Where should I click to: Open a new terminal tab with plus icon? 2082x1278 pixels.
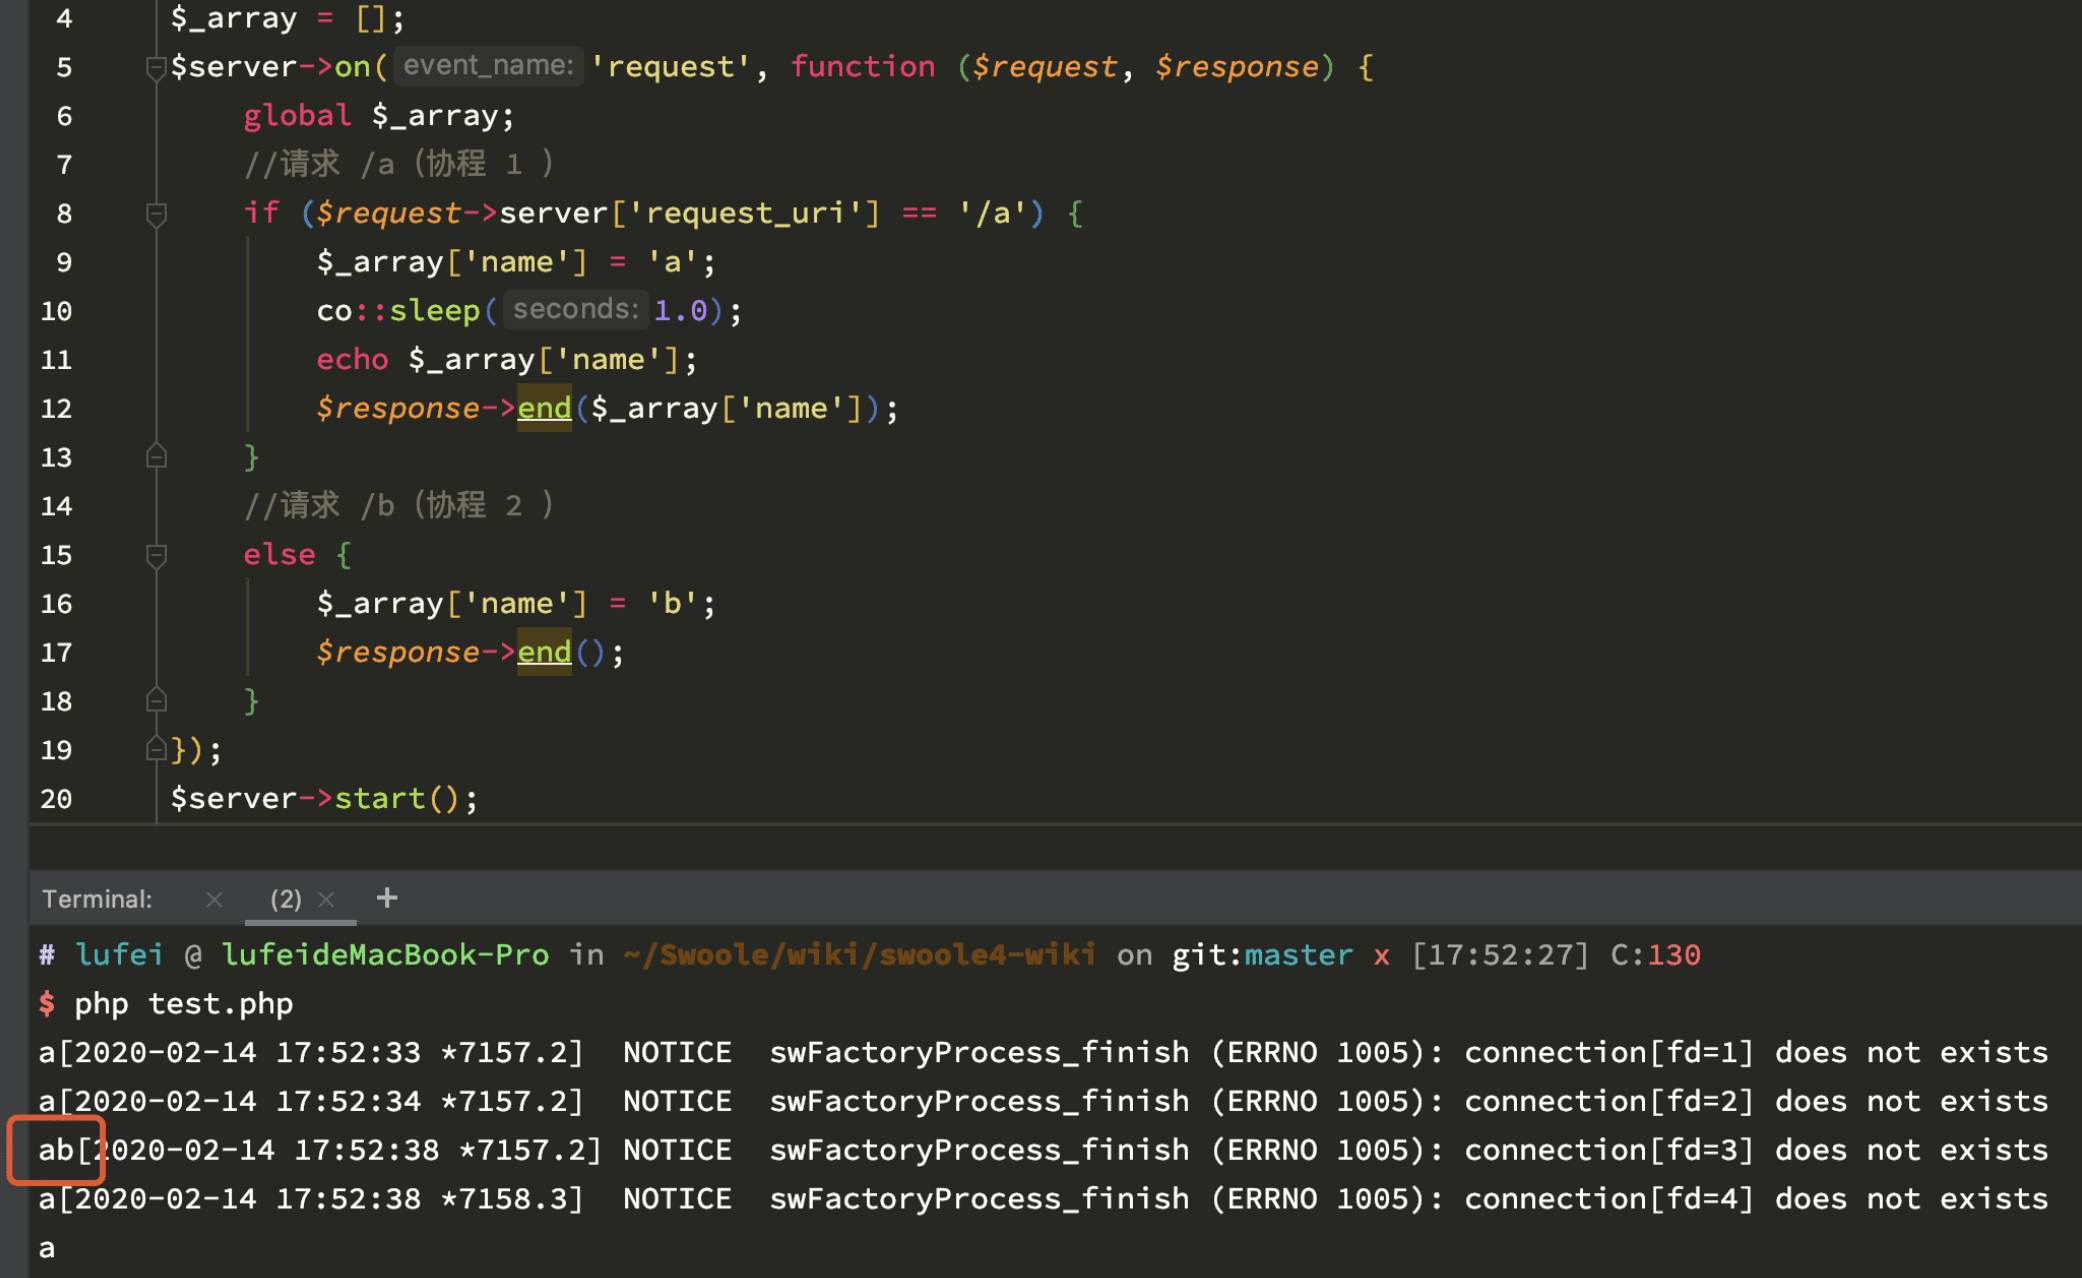[387, 898]
